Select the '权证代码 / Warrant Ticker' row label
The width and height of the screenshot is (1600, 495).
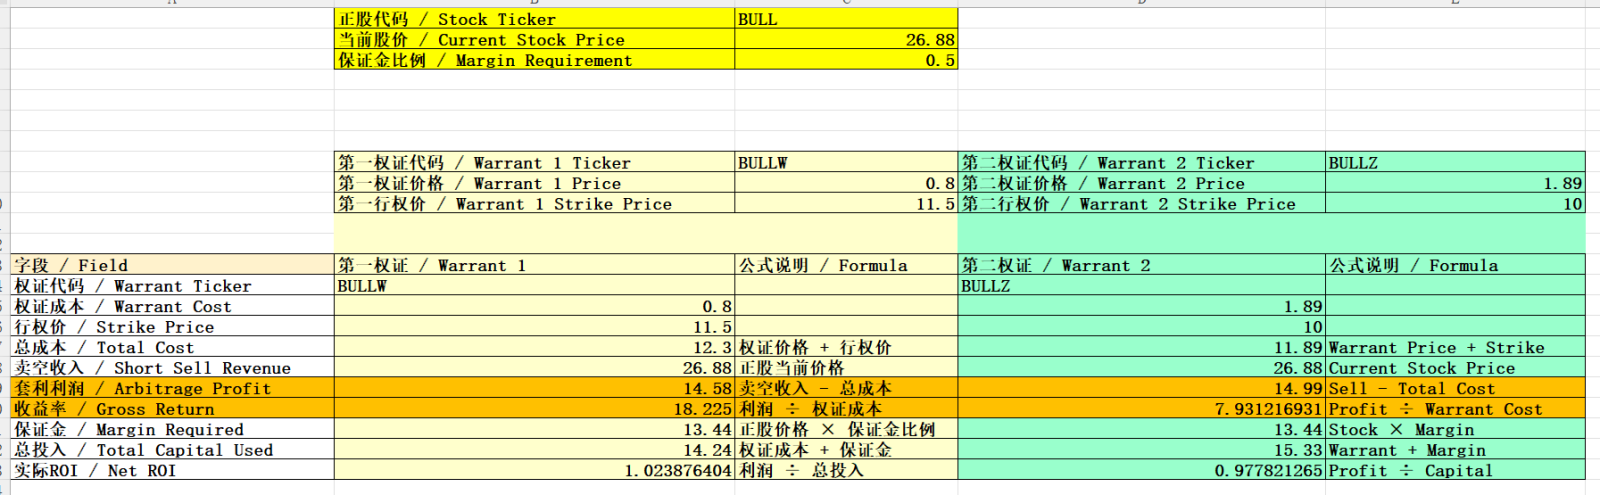click(172, 286)
